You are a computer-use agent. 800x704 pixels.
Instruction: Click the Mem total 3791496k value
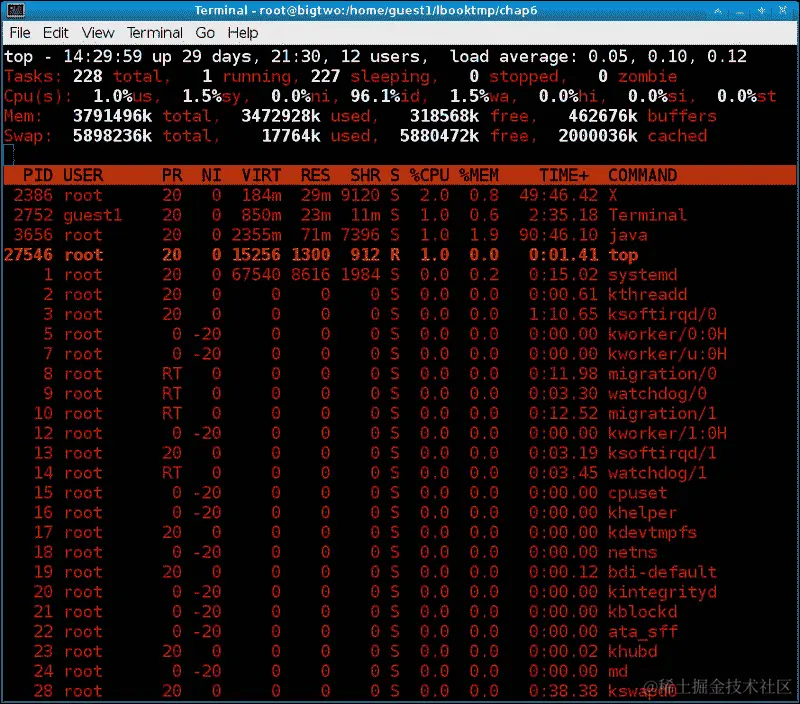113,116
